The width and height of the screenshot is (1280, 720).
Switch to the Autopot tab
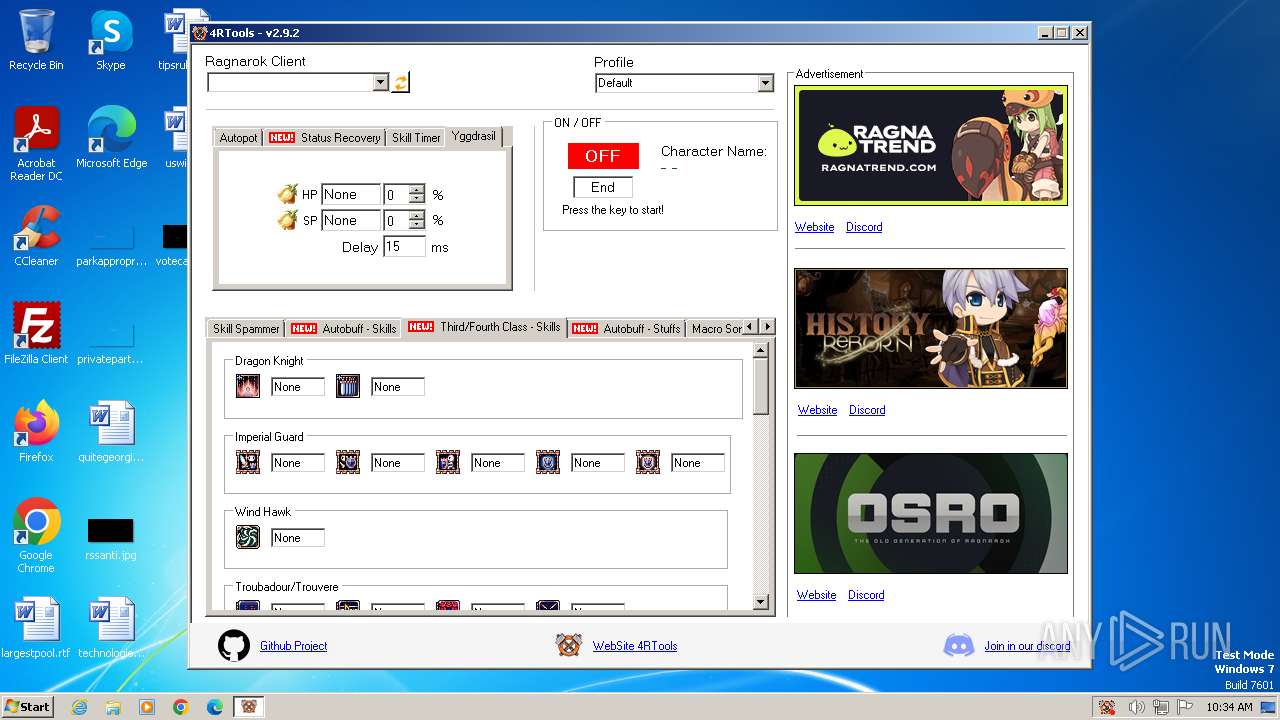click(x=239, y=138)
